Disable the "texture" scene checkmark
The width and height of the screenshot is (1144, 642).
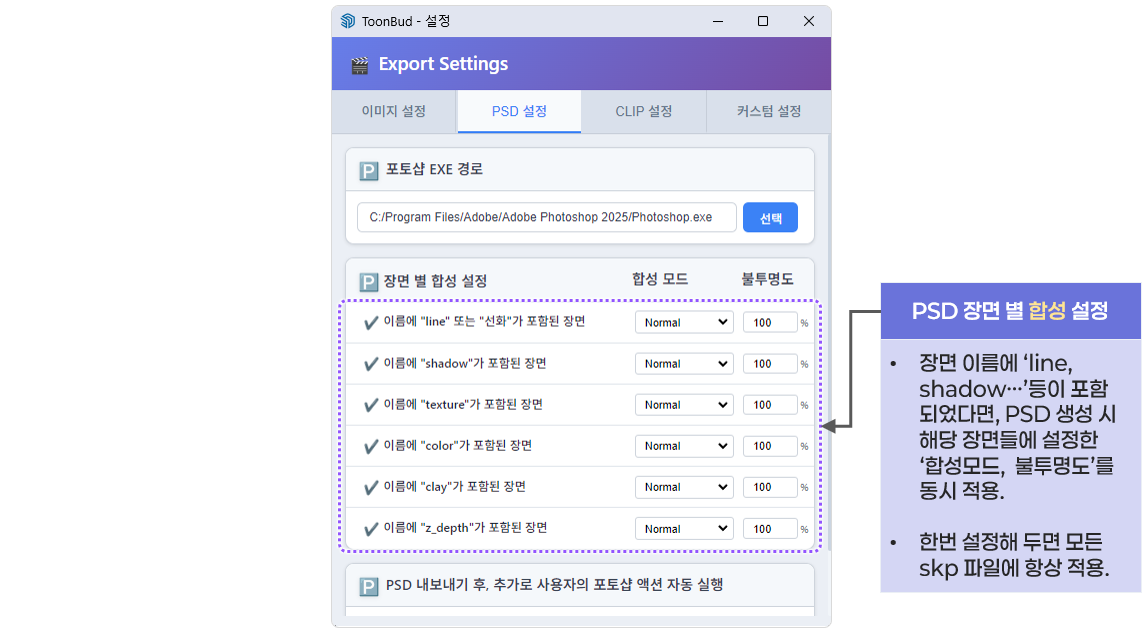click(x=371, y=404)
